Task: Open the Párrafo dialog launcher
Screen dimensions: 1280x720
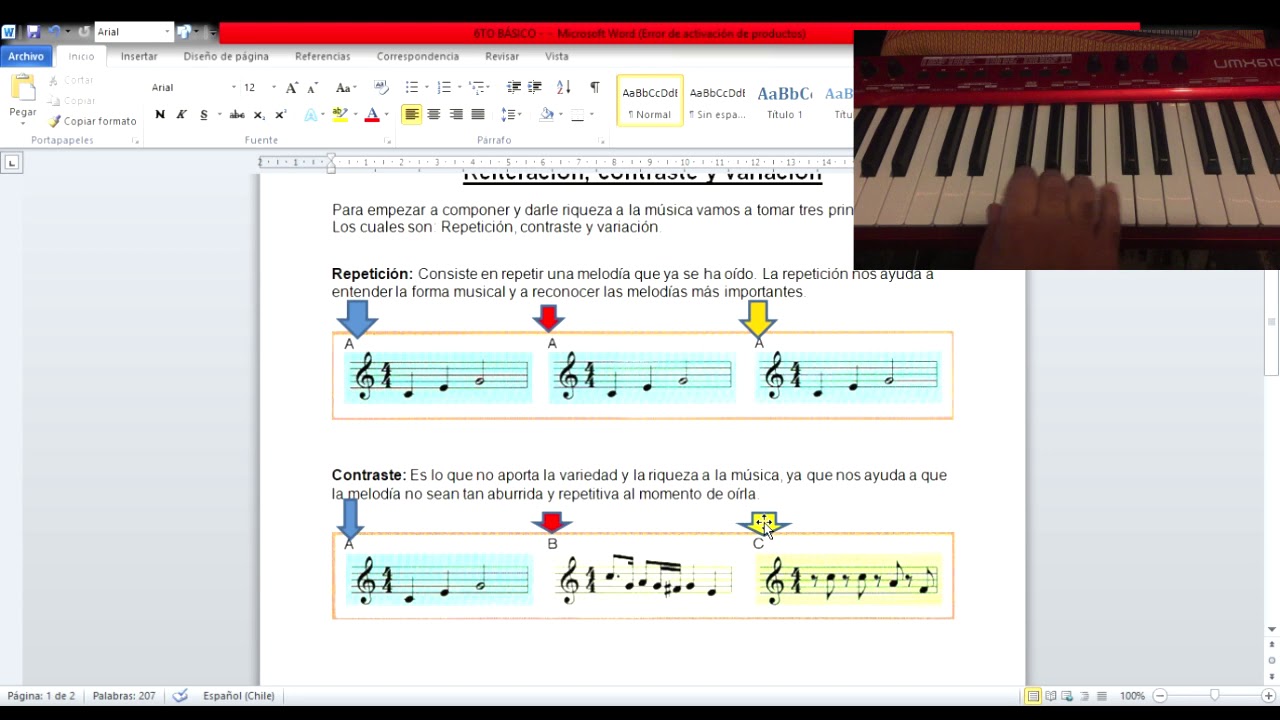Action: pyautogui.click(x=602, y=141)
